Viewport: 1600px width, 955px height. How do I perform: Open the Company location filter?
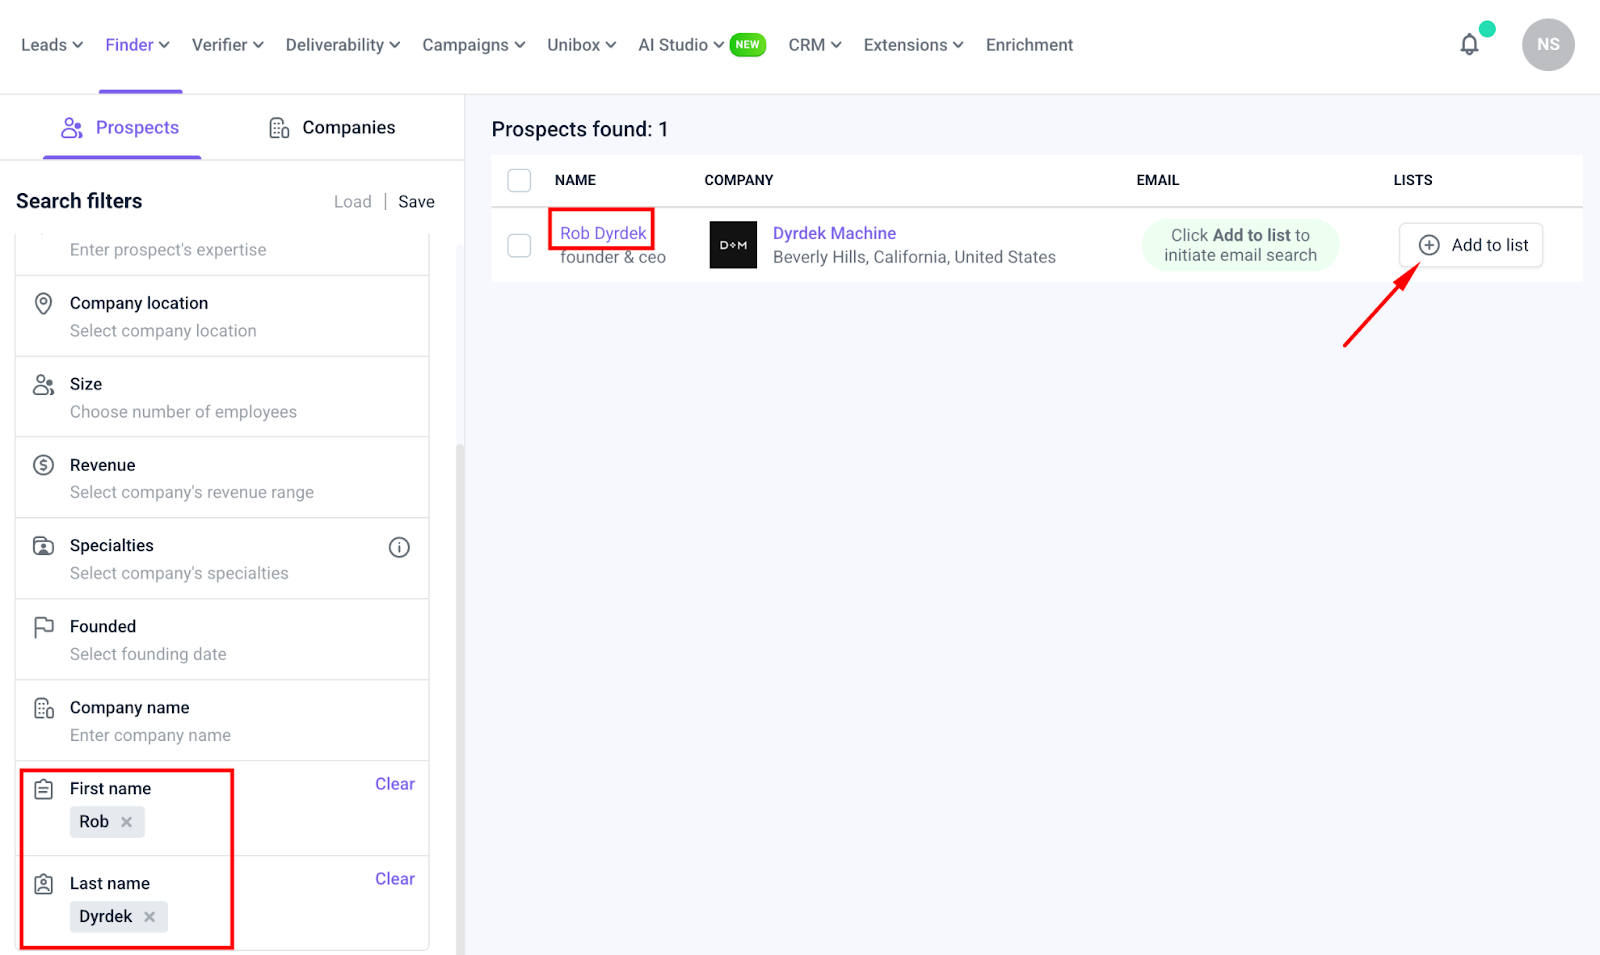click(x=222, y=316)
